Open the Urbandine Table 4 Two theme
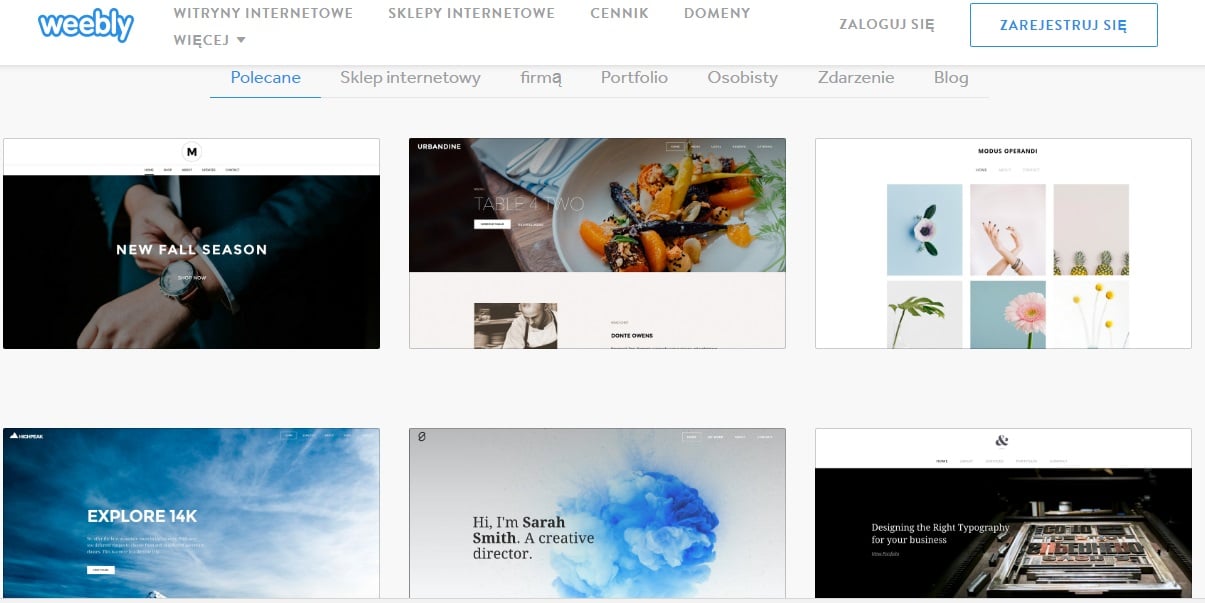 pyautogui.click(x=597, y=244)
